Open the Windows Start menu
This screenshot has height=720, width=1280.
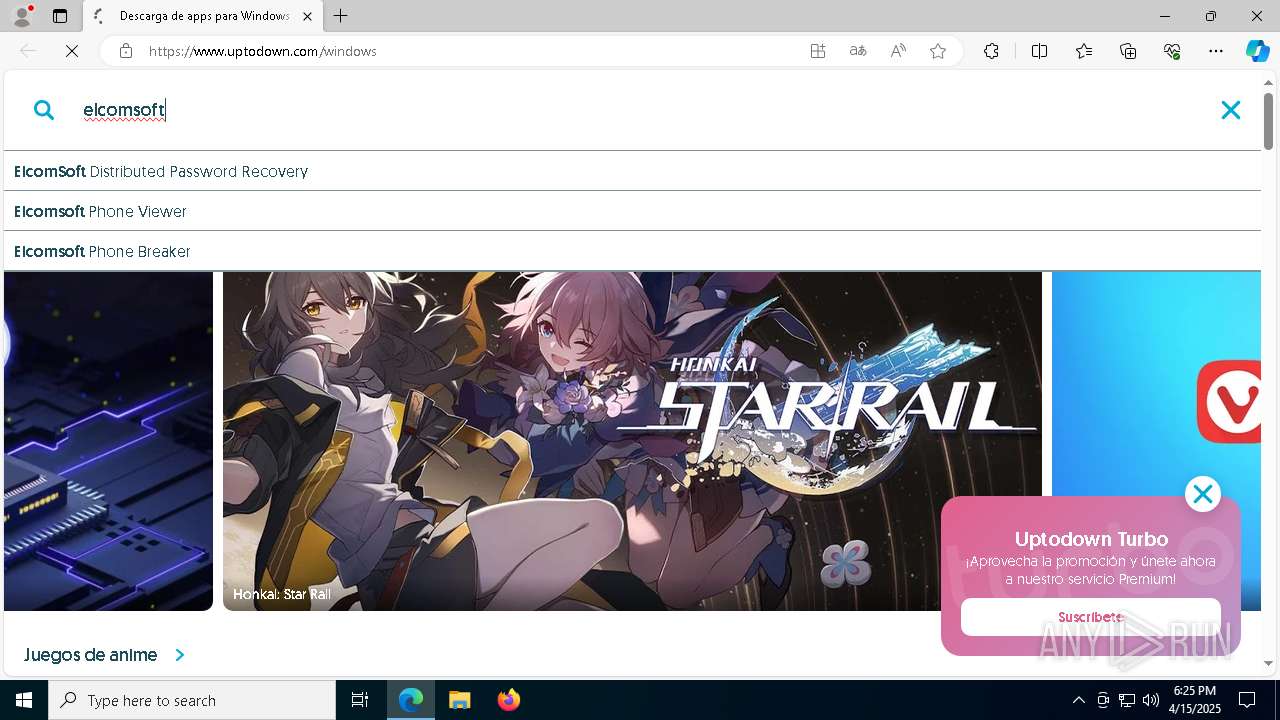point(24,700)
